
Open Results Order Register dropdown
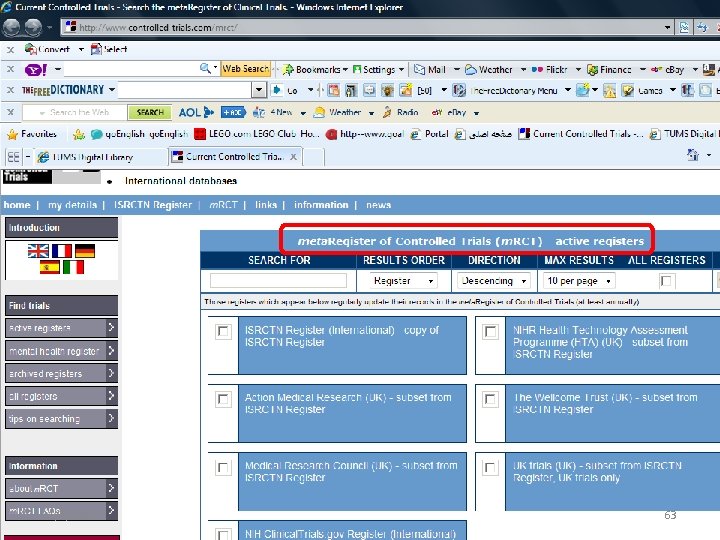(x=404, y=281)
